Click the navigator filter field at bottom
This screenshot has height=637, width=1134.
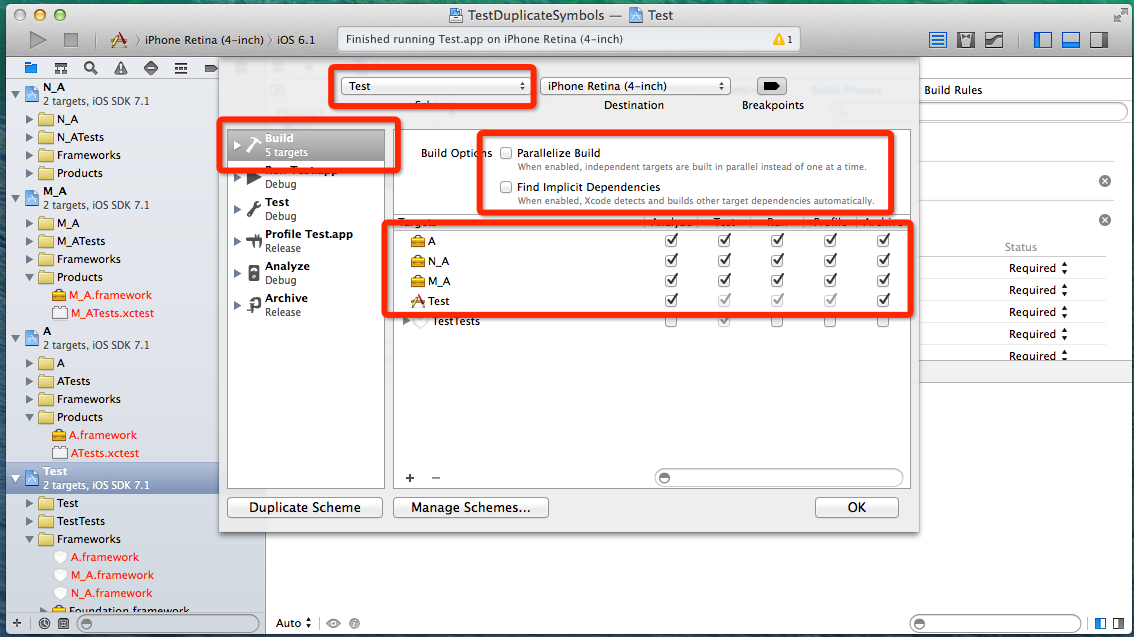tap(167, 623)
